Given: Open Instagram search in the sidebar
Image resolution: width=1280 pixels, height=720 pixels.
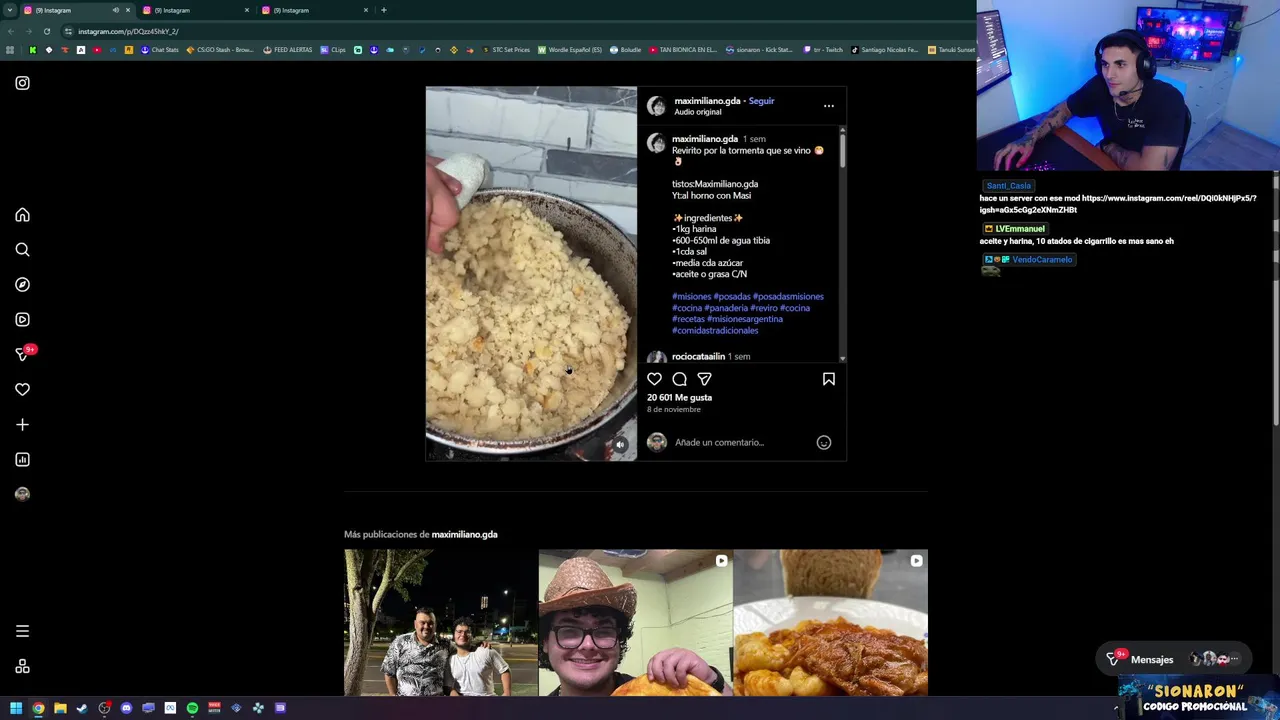Looking at the screenshot, I should click(x=22, y=250).
